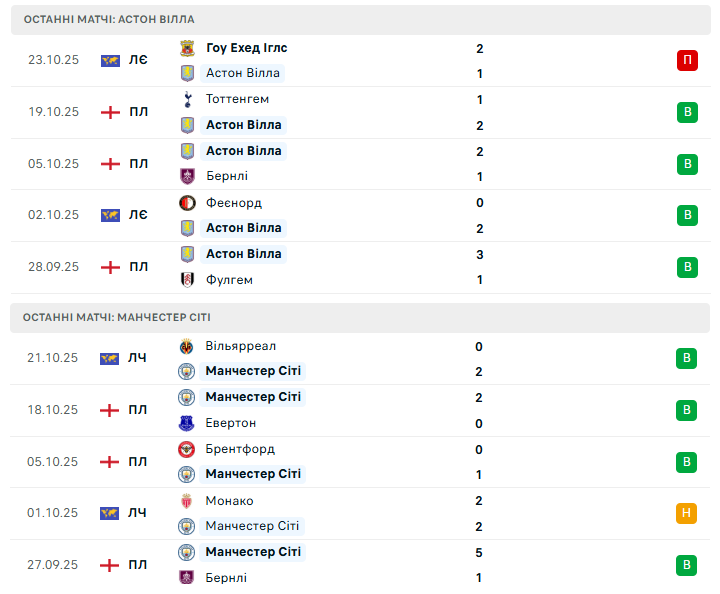Click the red loss badge for 23.10.25
Image resolution: width=720 pixels, height=594 pixels.
pyautogui.click(x=687, y=60)
